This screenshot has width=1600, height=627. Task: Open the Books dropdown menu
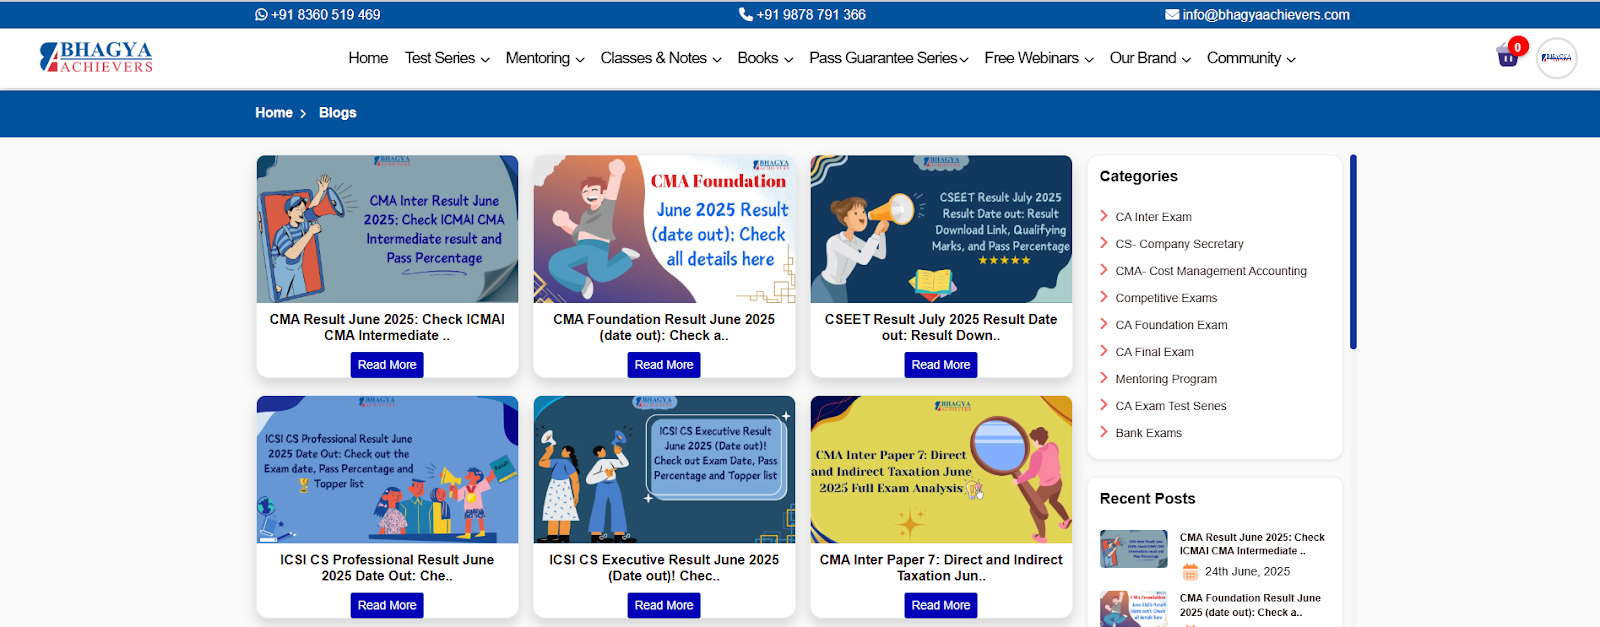click(x=765, y=58)
